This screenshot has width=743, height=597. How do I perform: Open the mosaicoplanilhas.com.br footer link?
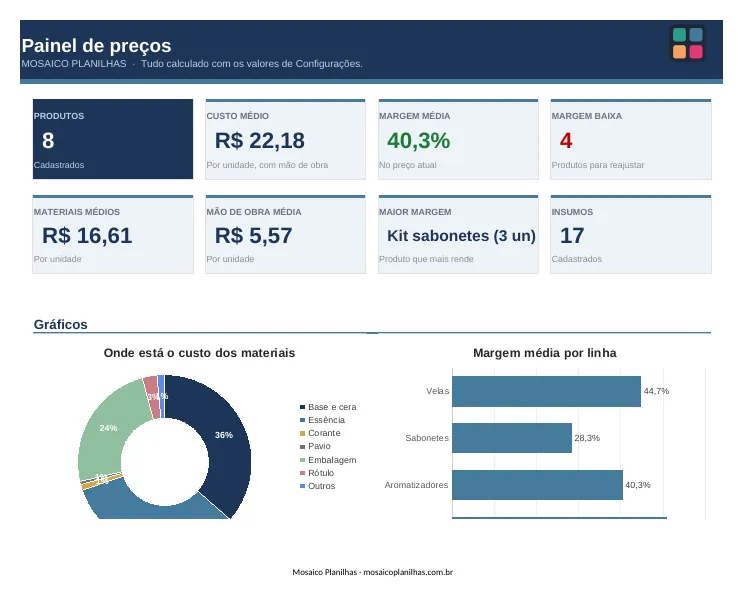click(408, 572)
